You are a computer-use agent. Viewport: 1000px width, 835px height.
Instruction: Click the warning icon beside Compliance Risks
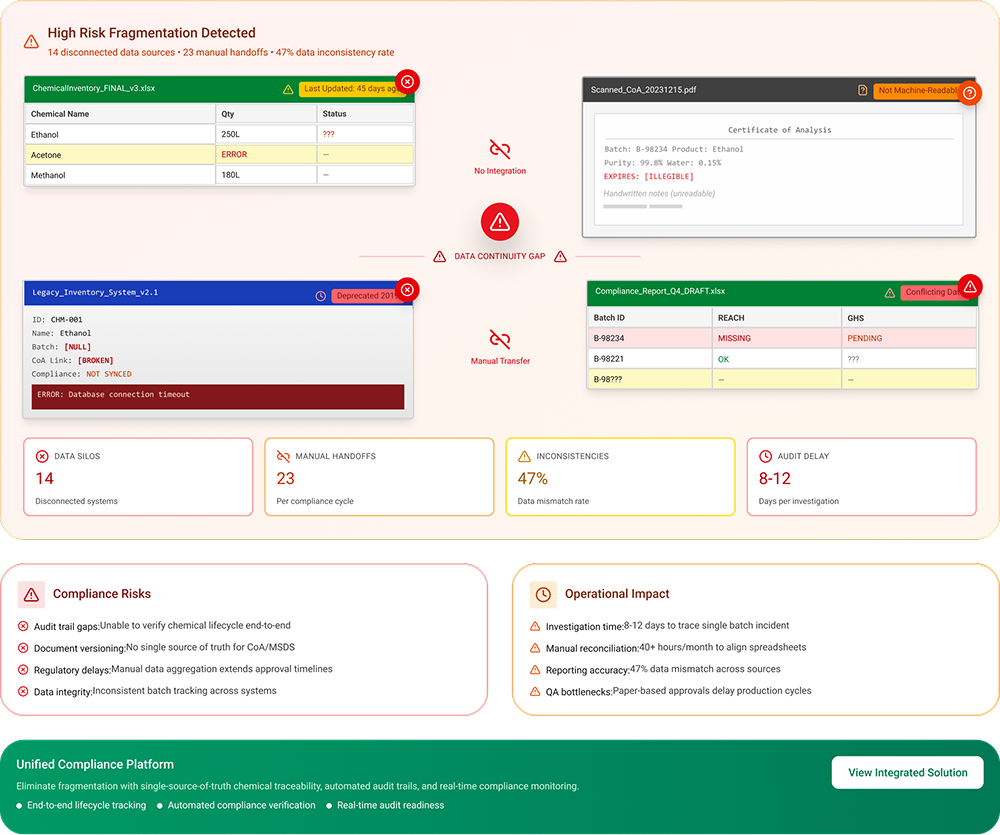(x=31, y=594)
